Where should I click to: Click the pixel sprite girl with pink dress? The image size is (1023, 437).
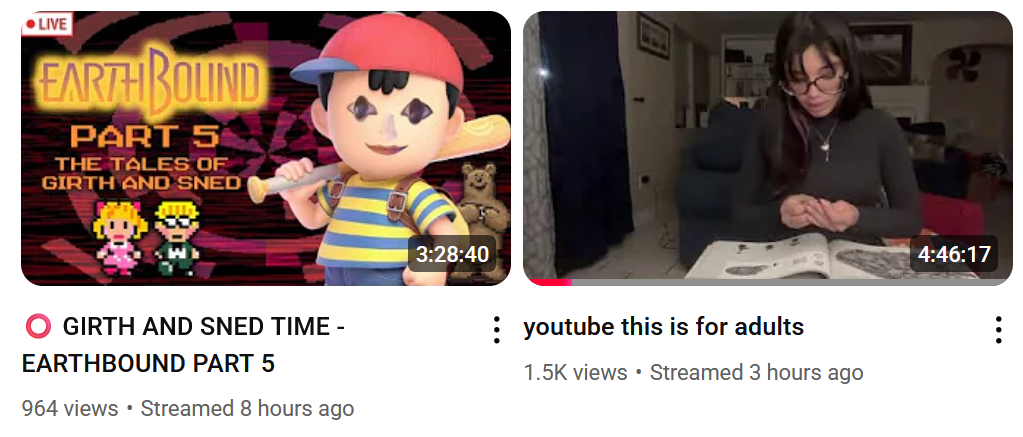(119, 238)
